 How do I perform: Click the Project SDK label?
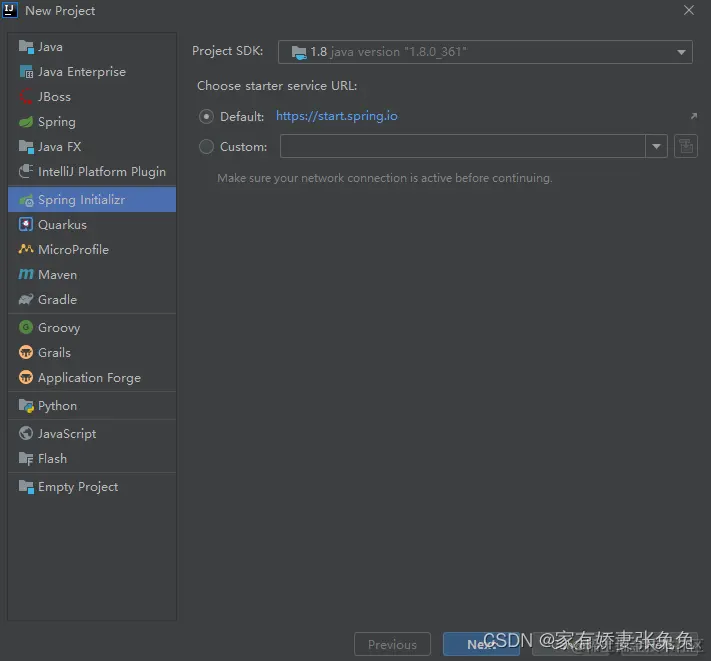(x=228, y=51)
